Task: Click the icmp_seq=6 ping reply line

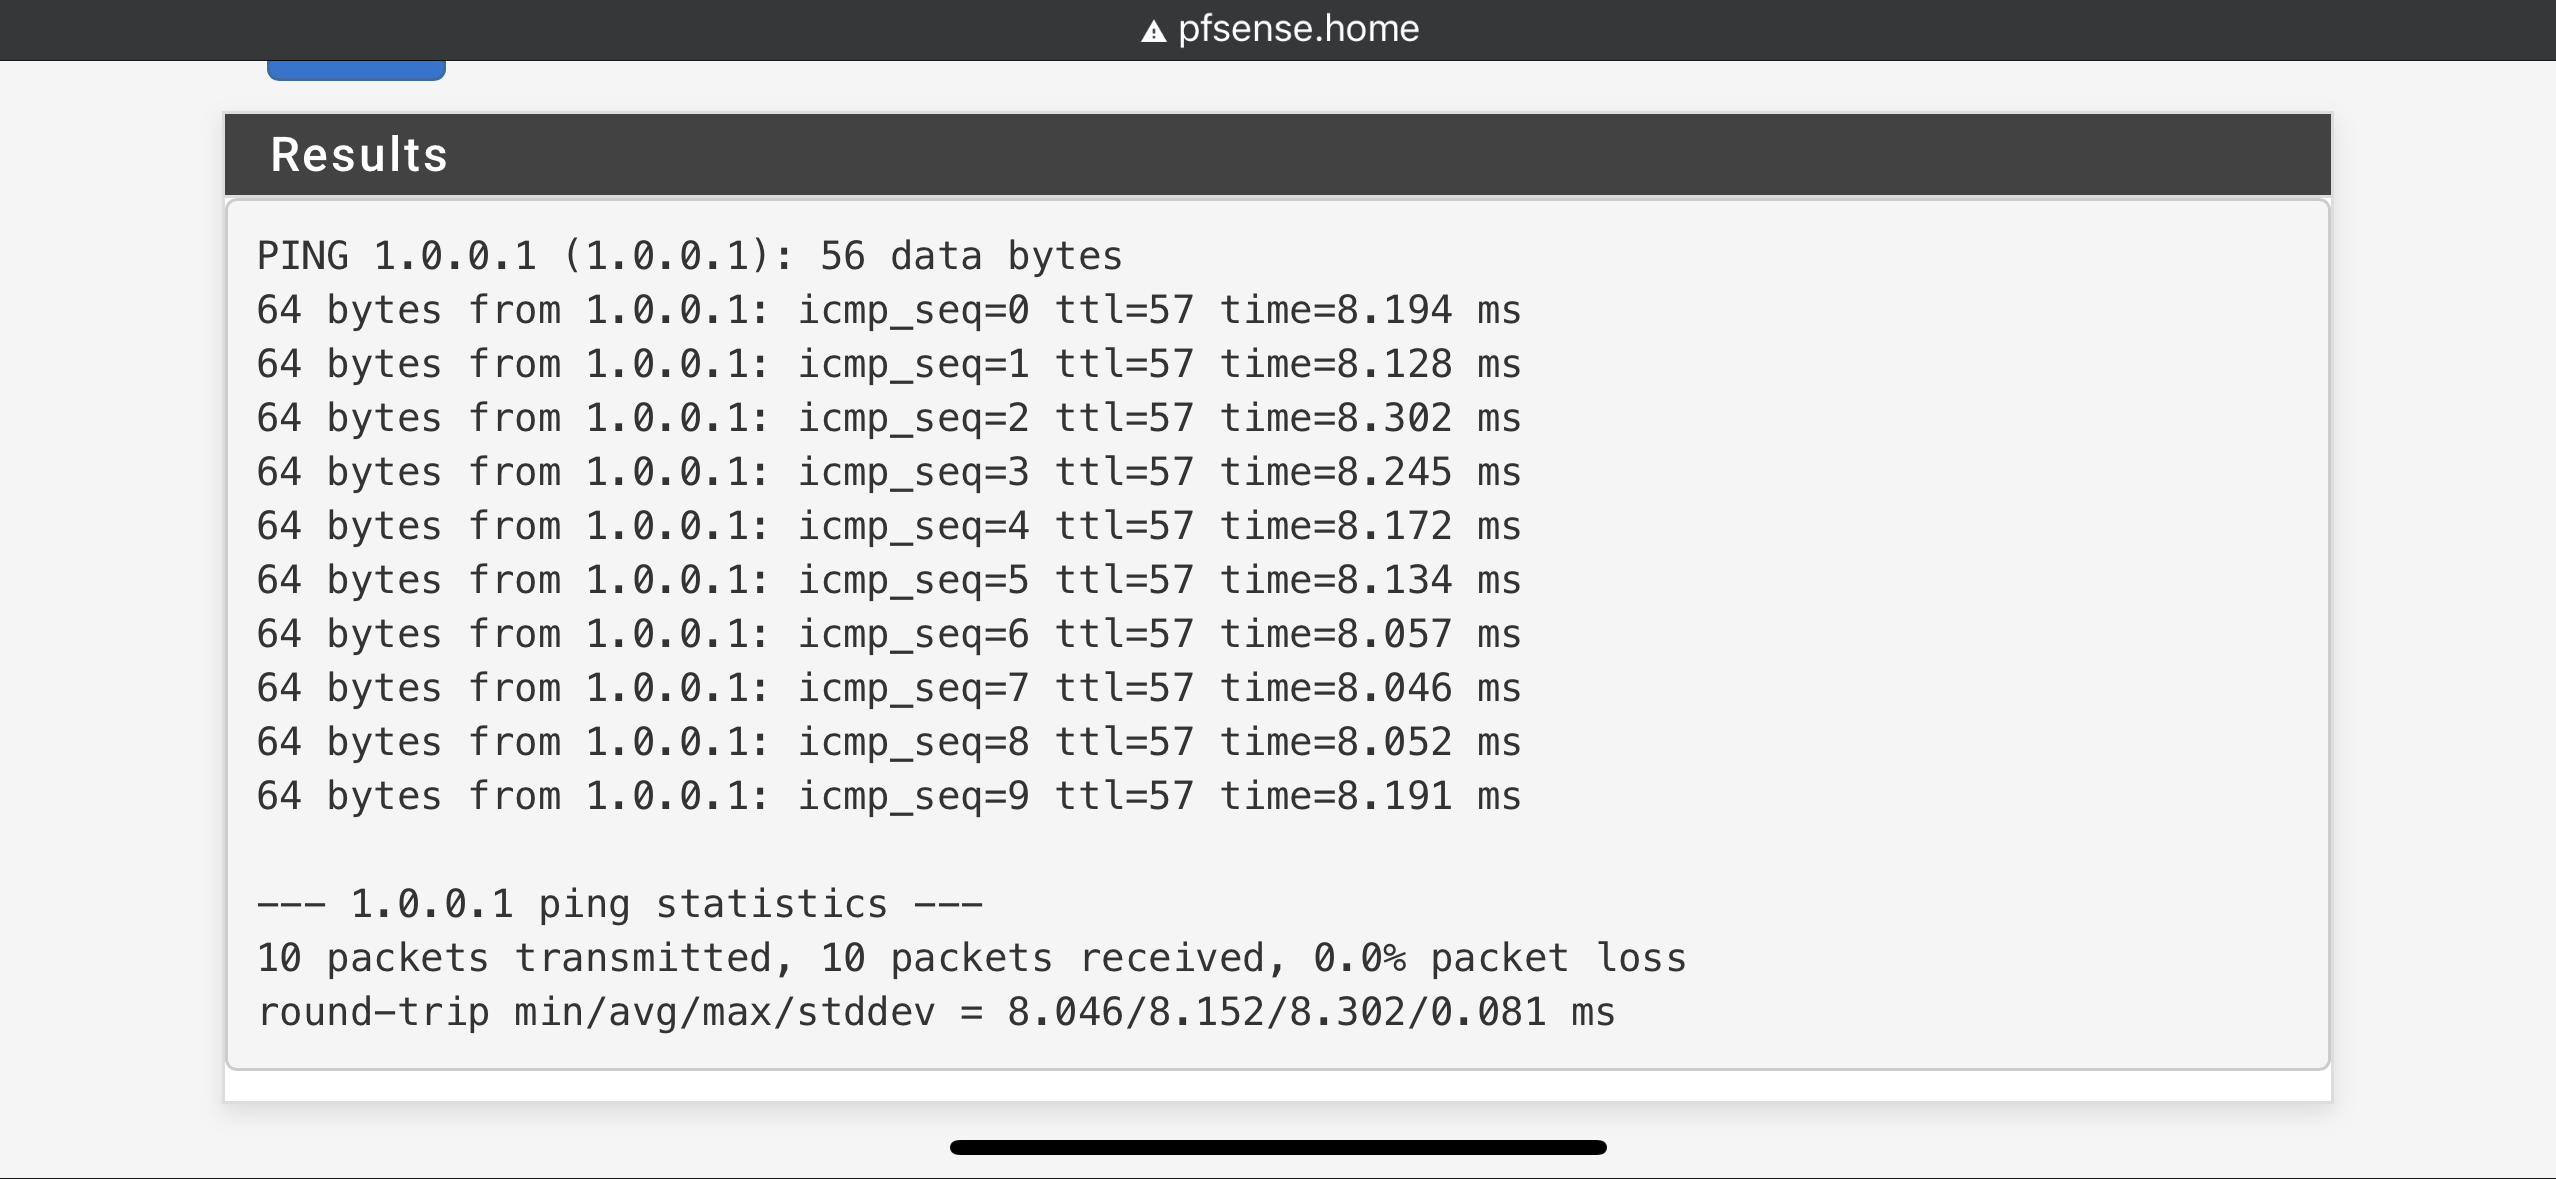Action: (889, 634)
